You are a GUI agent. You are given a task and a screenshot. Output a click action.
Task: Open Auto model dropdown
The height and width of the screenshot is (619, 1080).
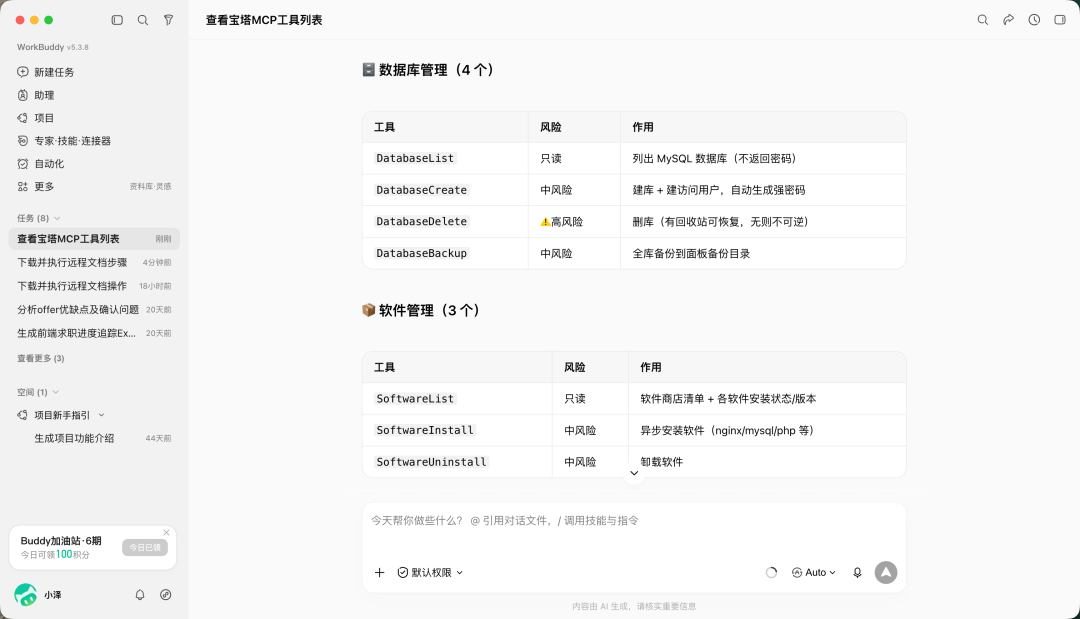(x=813, y=572)
